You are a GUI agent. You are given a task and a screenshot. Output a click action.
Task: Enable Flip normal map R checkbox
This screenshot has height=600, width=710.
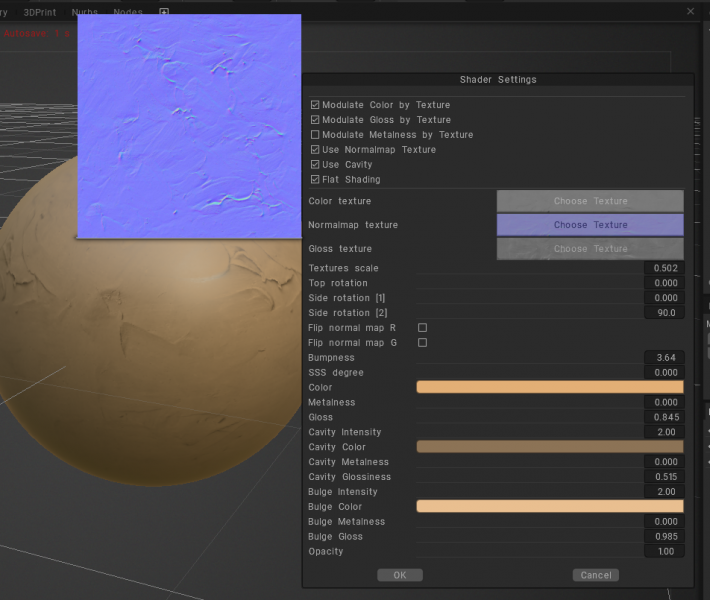(422, 328)
